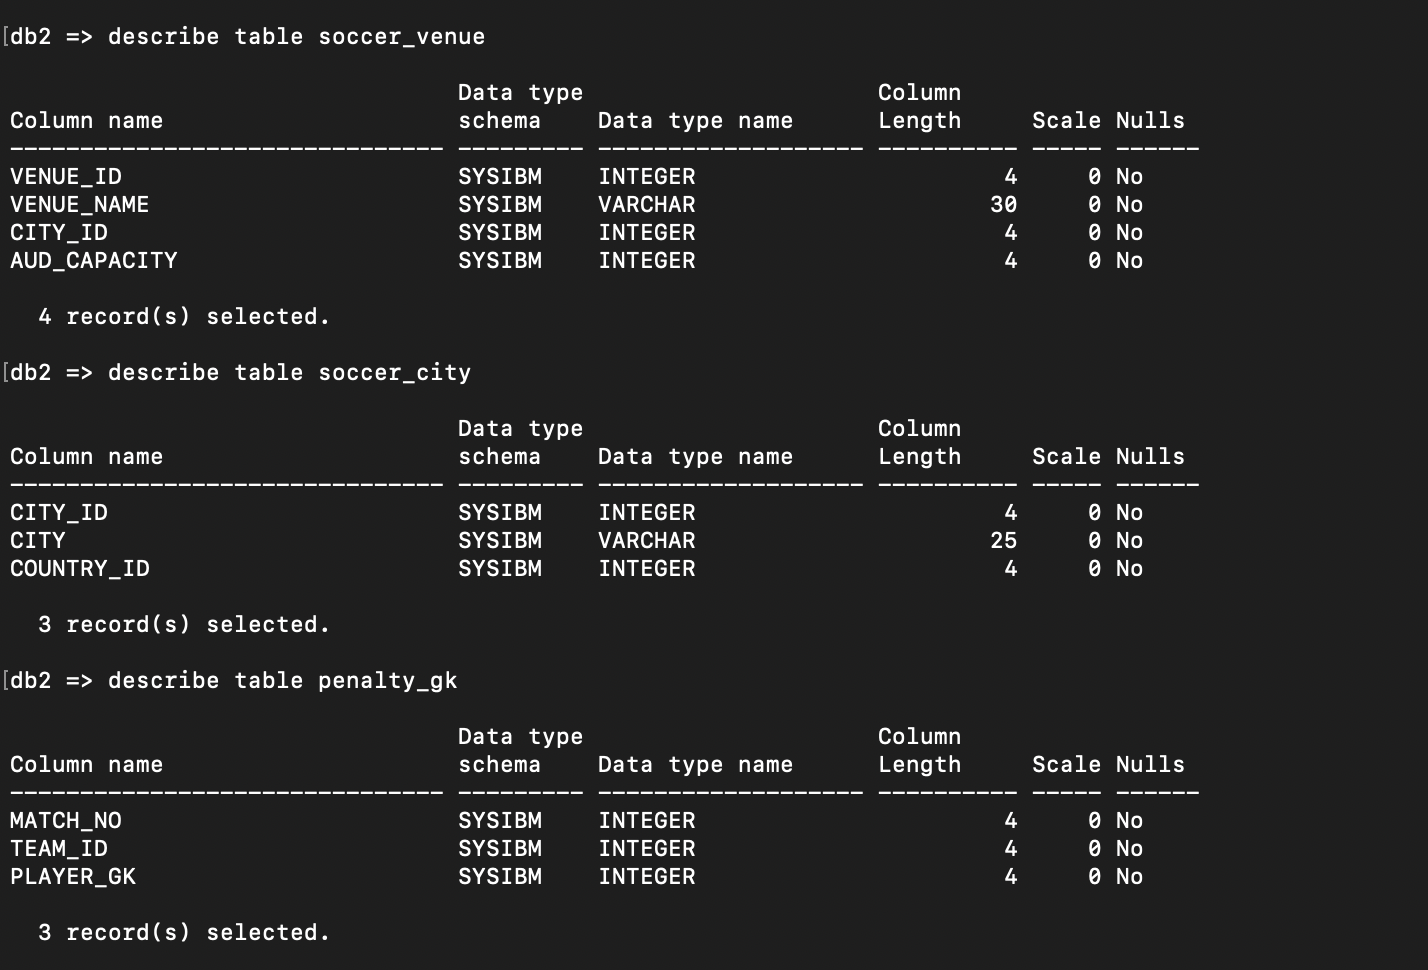Select the COUNTRY_ID column name
The image size is (1428, 970).
[79, 569]
